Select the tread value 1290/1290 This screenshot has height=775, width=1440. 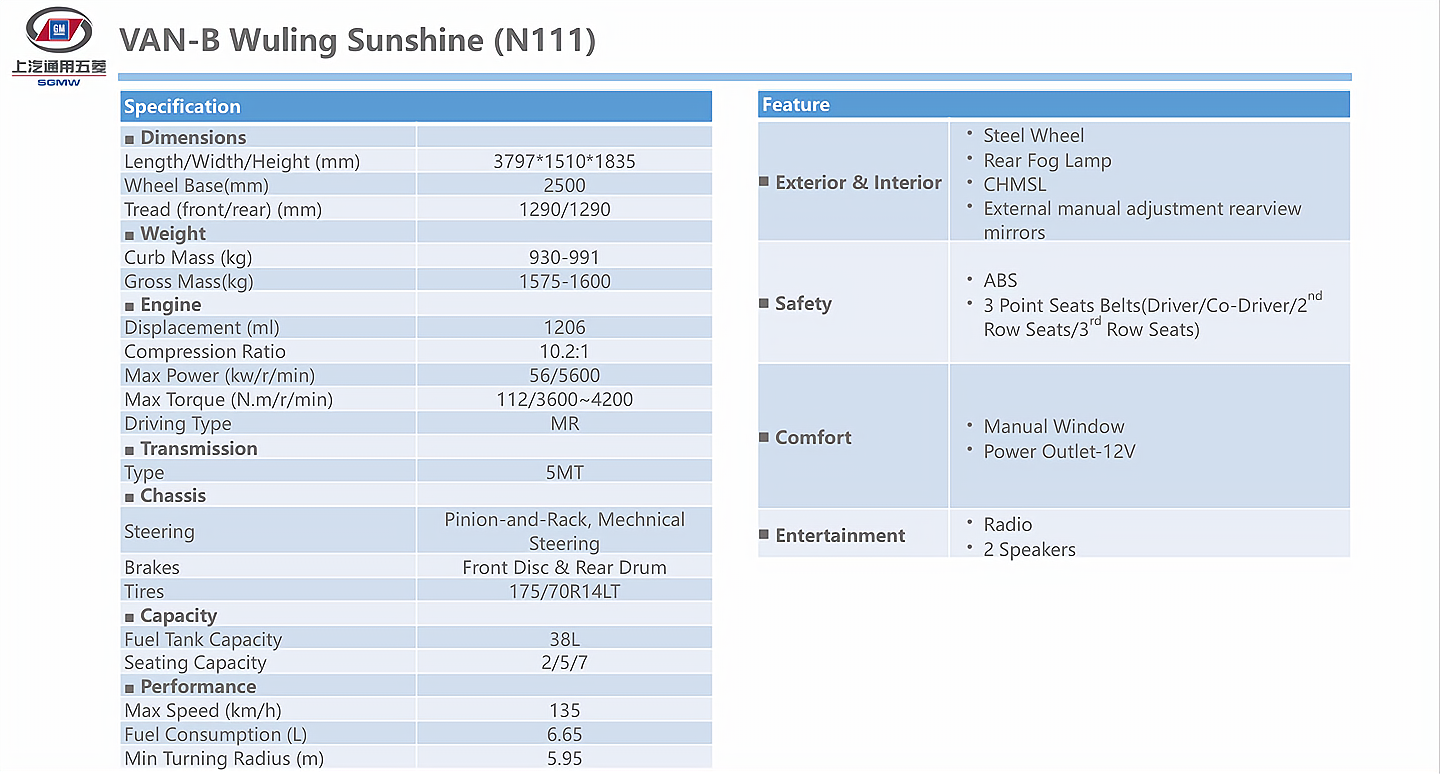click(565, 209)
